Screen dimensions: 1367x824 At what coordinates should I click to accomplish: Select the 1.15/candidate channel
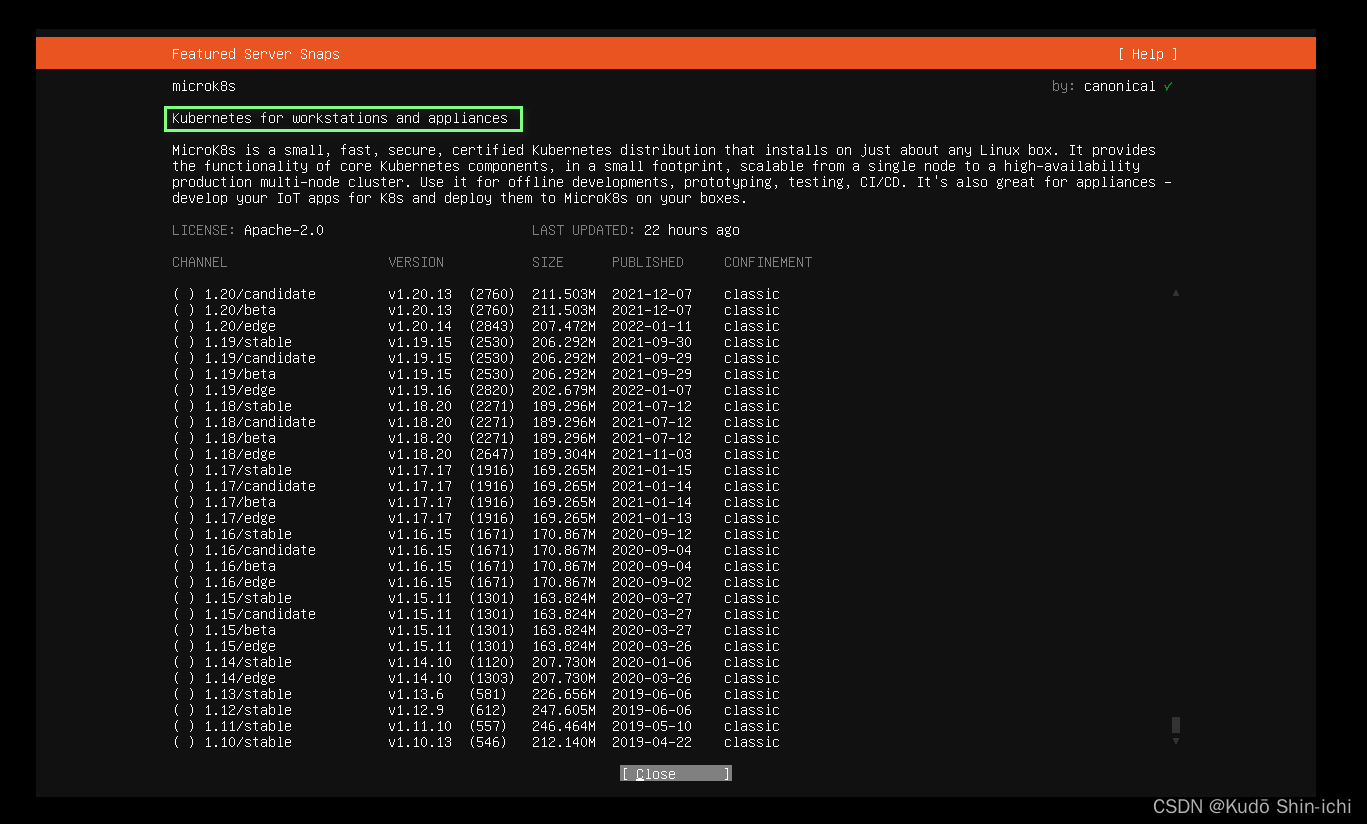(x=476, y=614)
